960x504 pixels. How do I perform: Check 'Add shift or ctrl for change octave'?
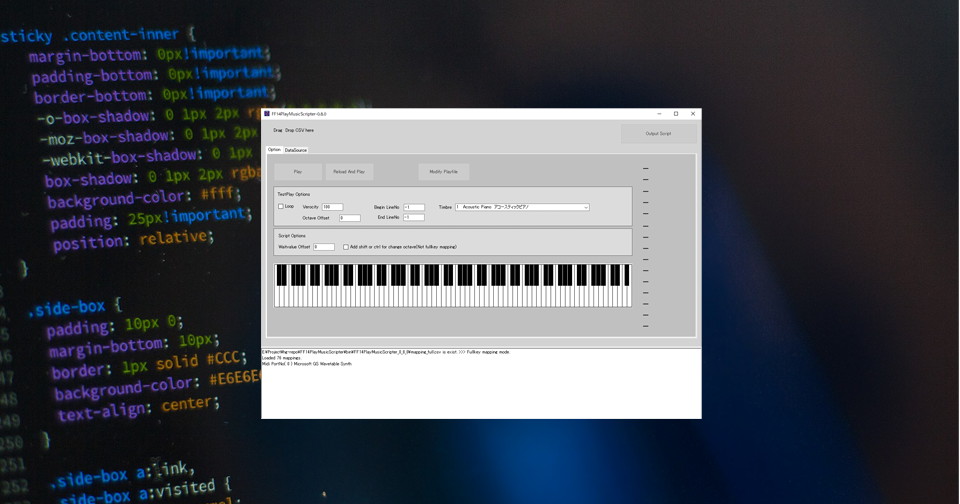click(x=346, y=247)
